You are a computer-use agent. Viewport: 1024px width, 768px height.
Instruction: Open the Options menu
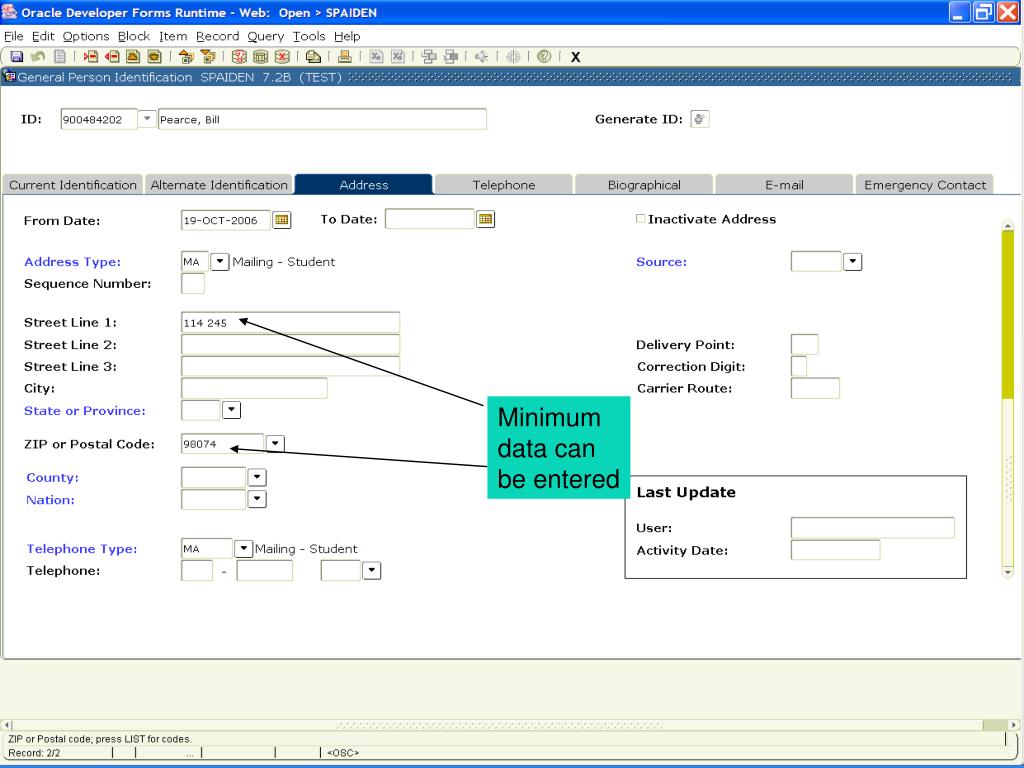(x=86, y=37)
